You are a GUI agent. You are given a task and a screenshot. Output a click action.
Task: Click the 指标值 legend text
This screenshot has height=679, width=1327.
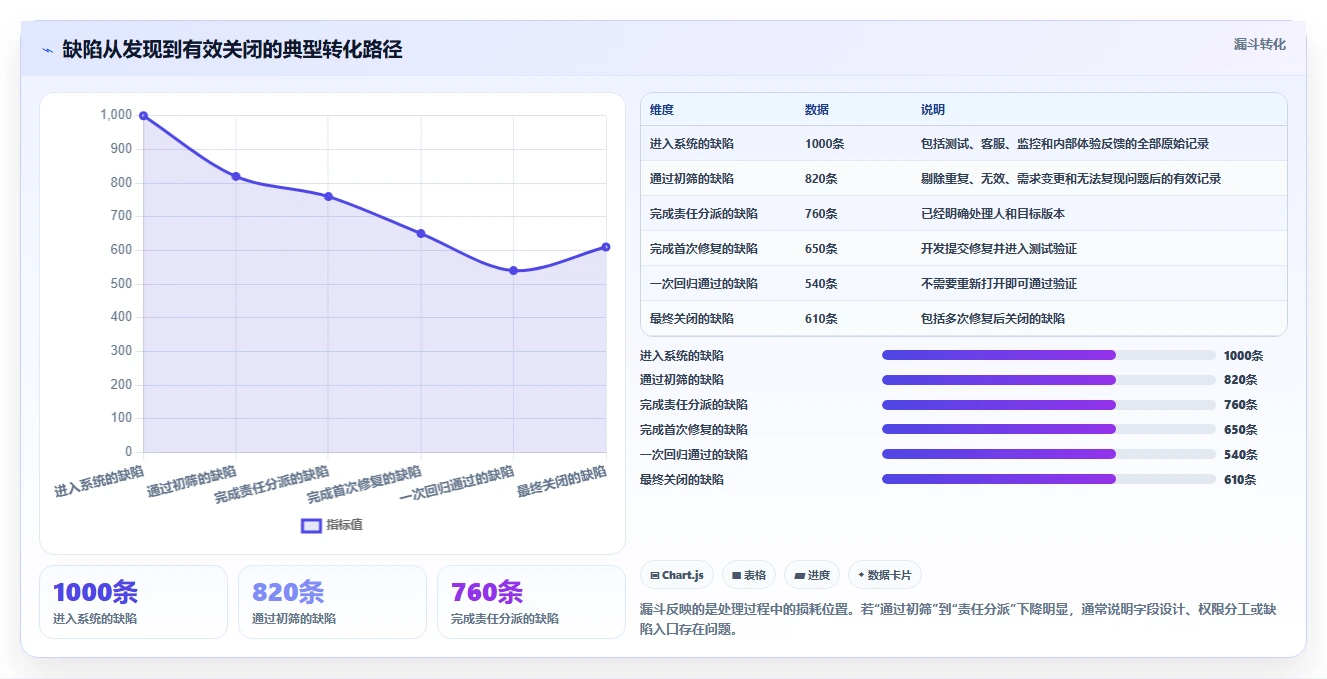[x=344, y=525]
